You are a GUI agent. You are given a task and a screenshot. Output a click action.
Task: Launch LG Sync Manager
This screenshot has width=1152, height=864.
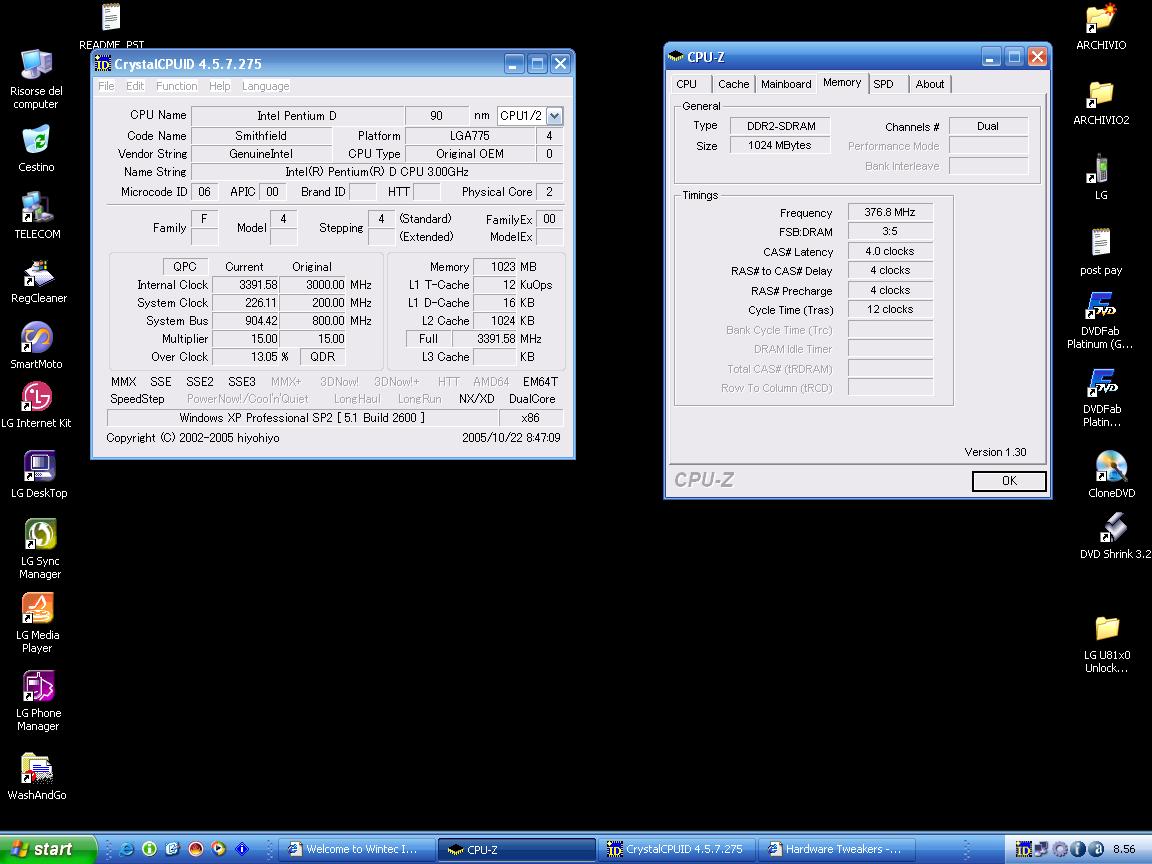tap(40, 534)
